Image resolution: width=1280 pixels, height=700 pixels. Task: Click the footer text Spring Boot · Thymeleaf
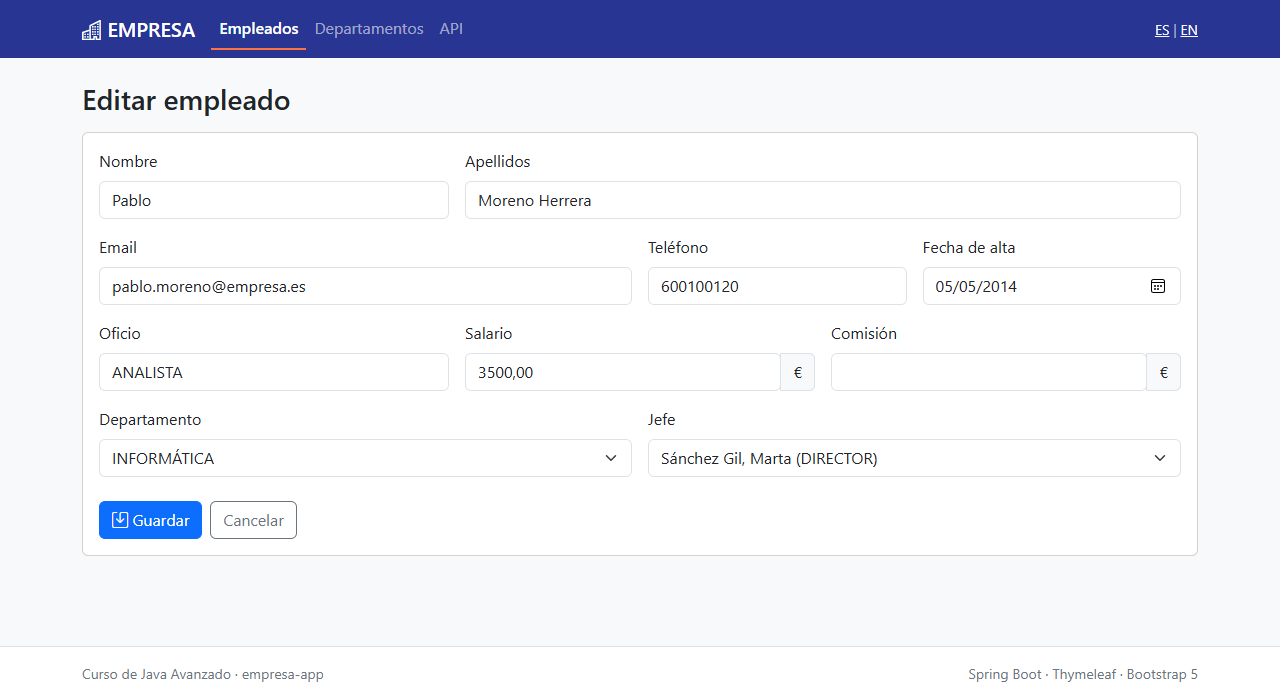[x=1041, y=674]
